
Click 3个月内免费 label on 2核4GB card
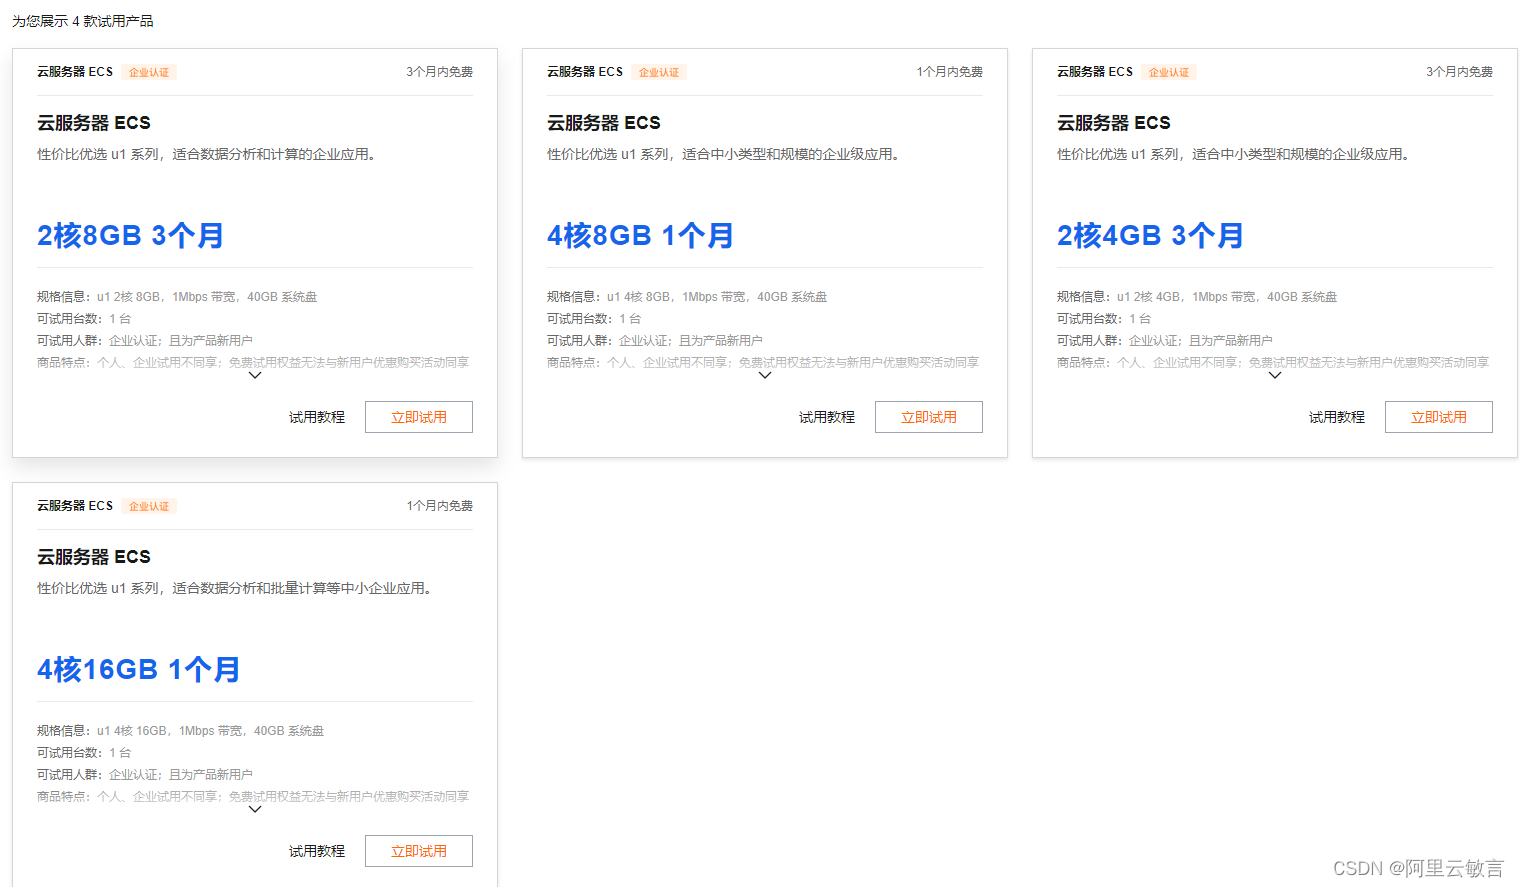click(x=1459, y=72)
